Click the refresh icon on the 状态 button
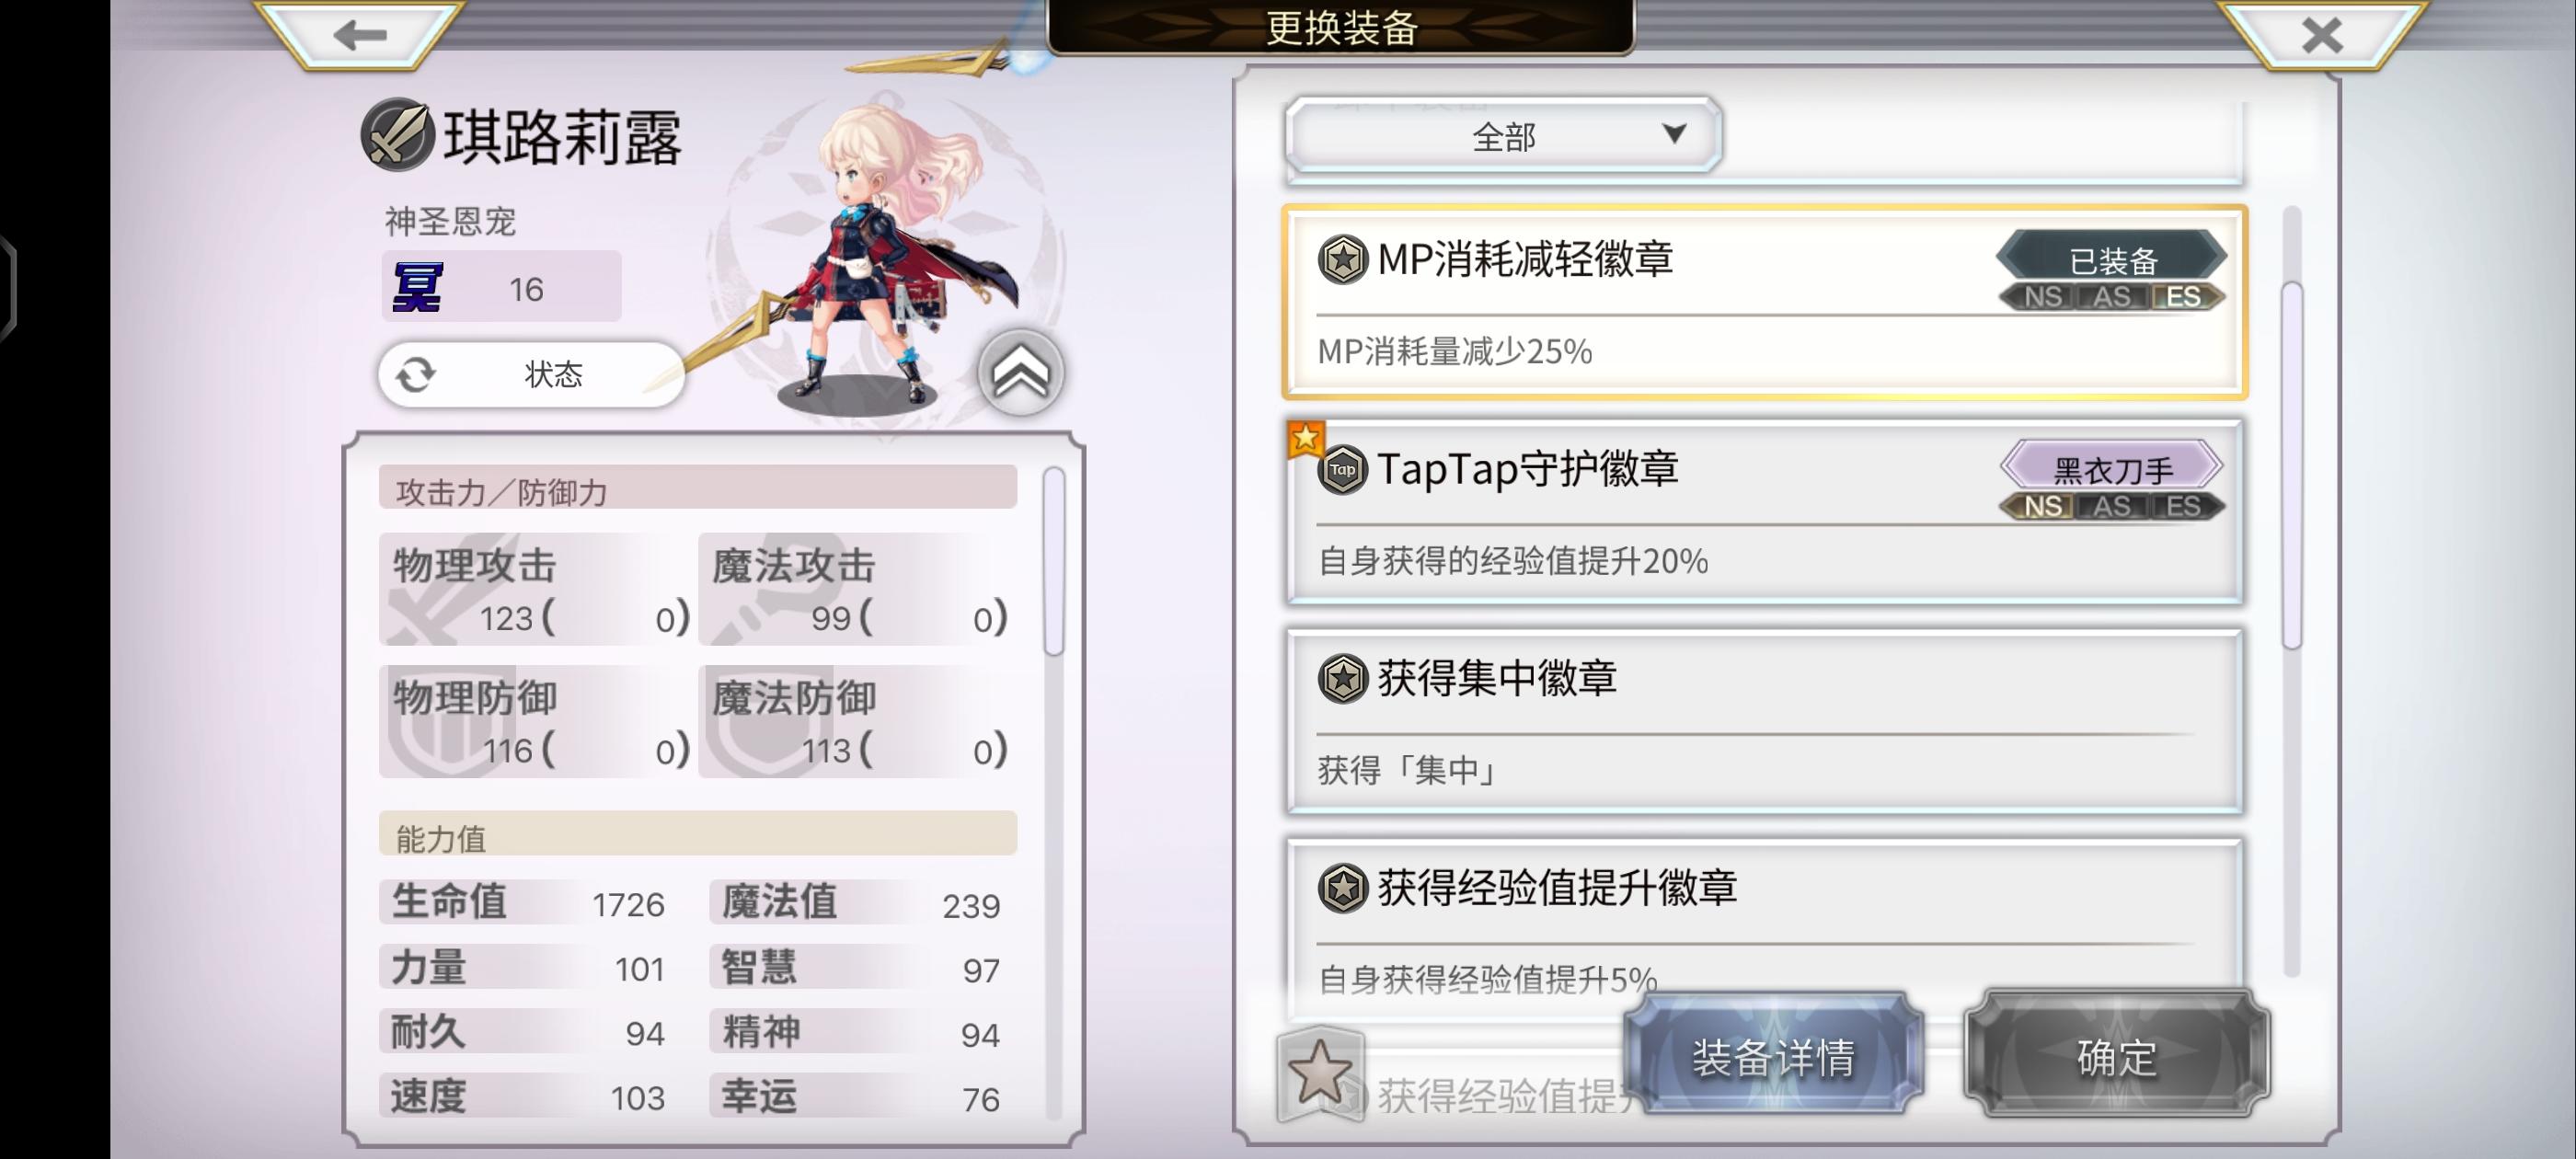2576x1159 pixels. [415, 375]
